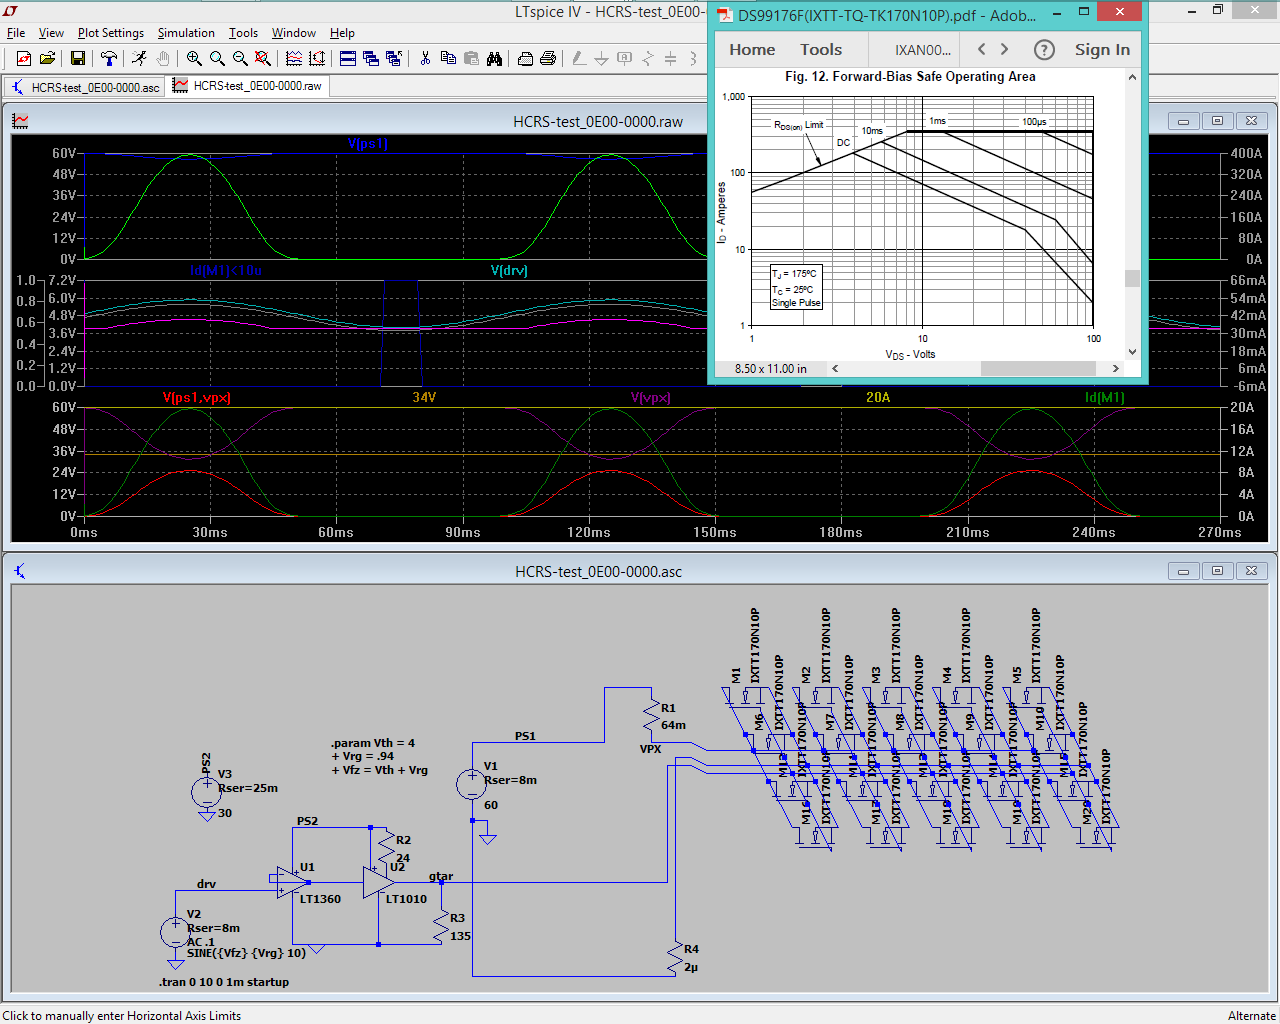Open the Tools menu in LTspice

243,33
